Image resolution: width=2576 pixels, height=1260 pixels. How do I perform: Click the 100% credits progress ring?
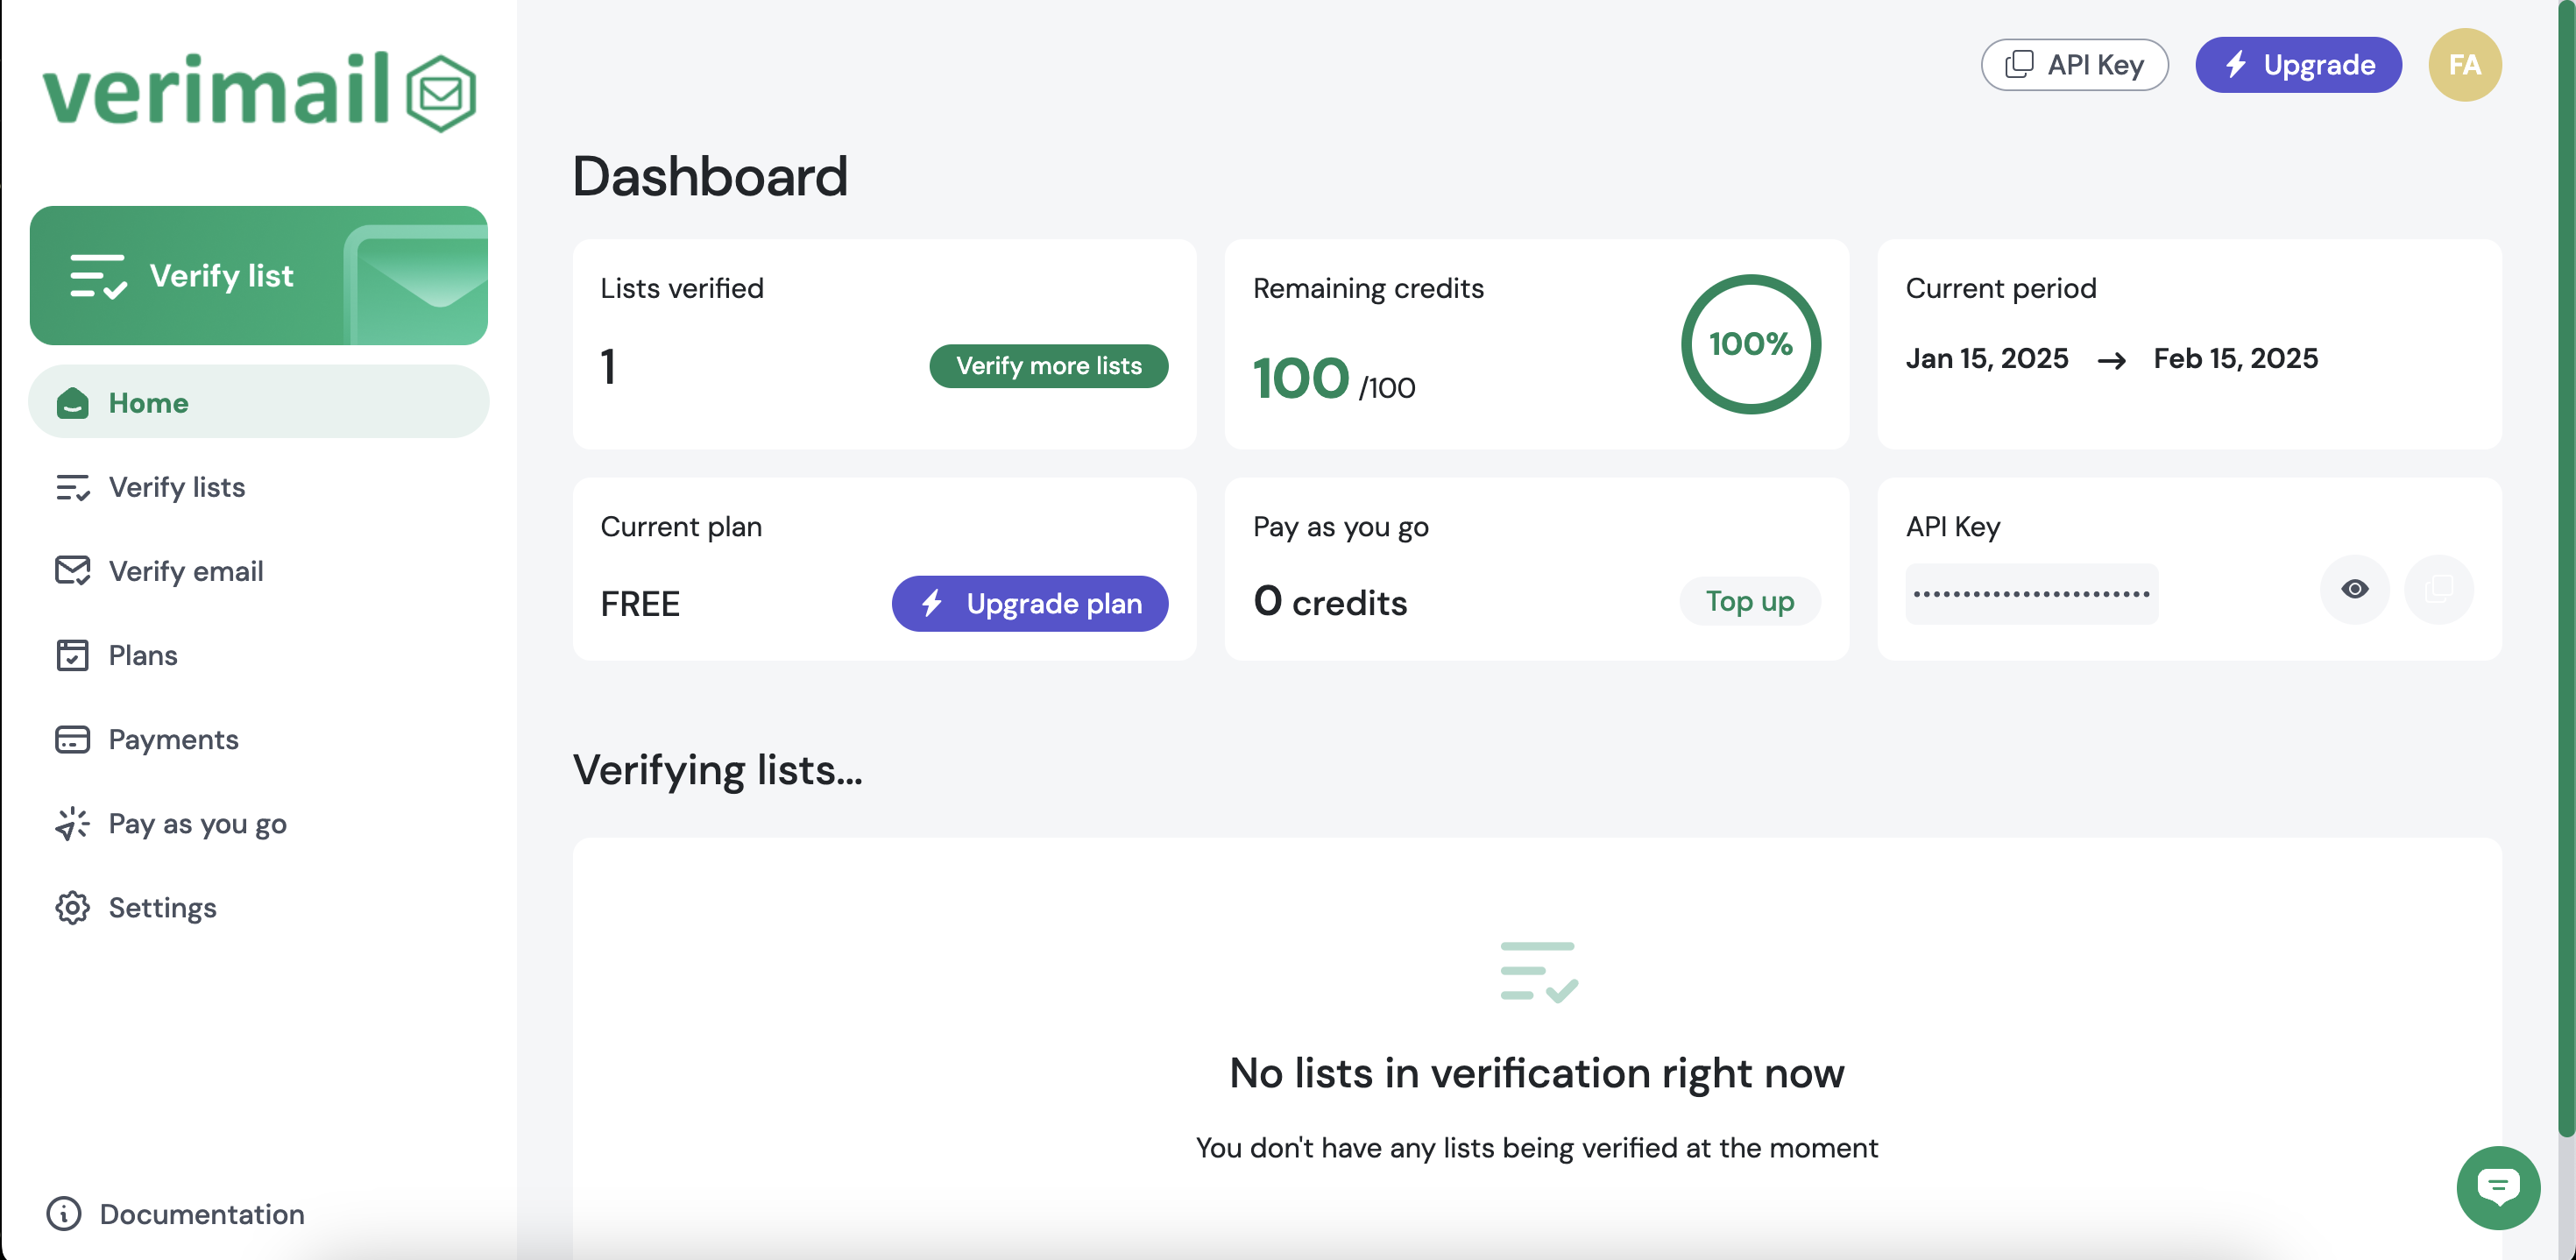click(1751, 344)
